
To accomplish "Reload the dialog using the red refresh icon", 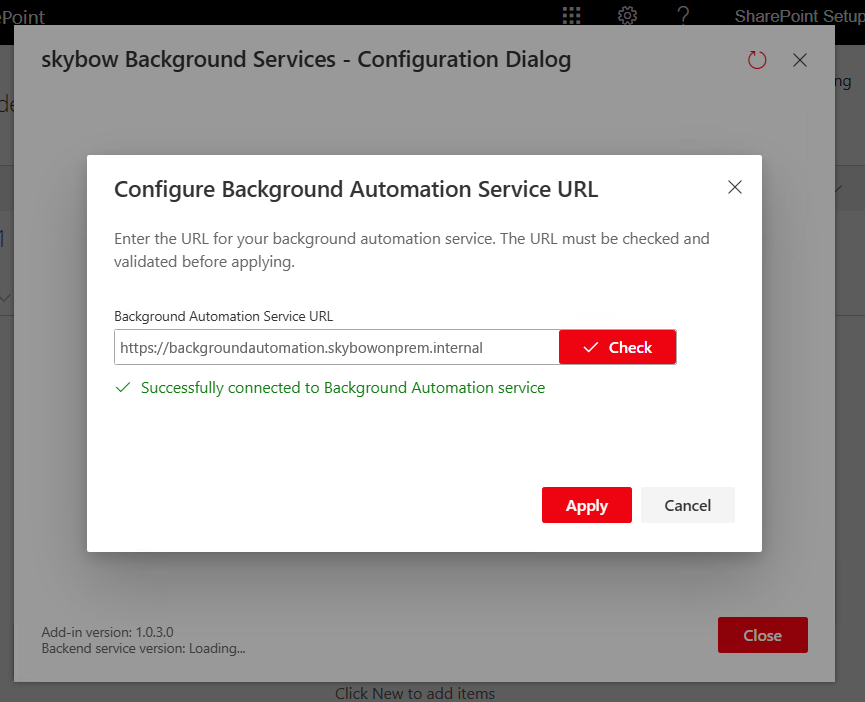I will click(x=757, y=60).
